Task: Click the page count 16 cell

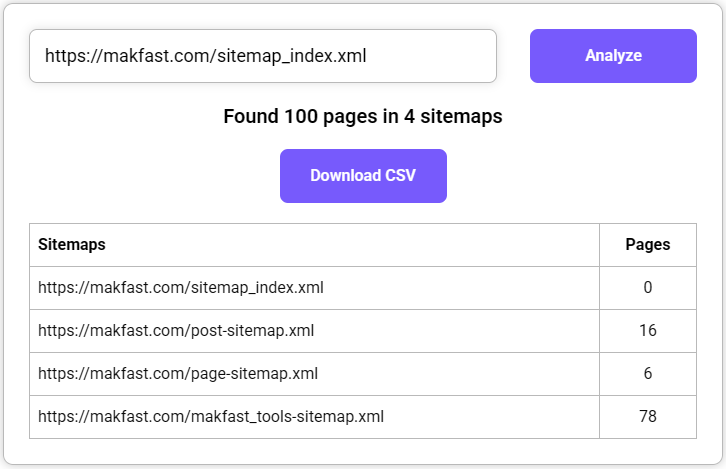Action: coord(648,331)
